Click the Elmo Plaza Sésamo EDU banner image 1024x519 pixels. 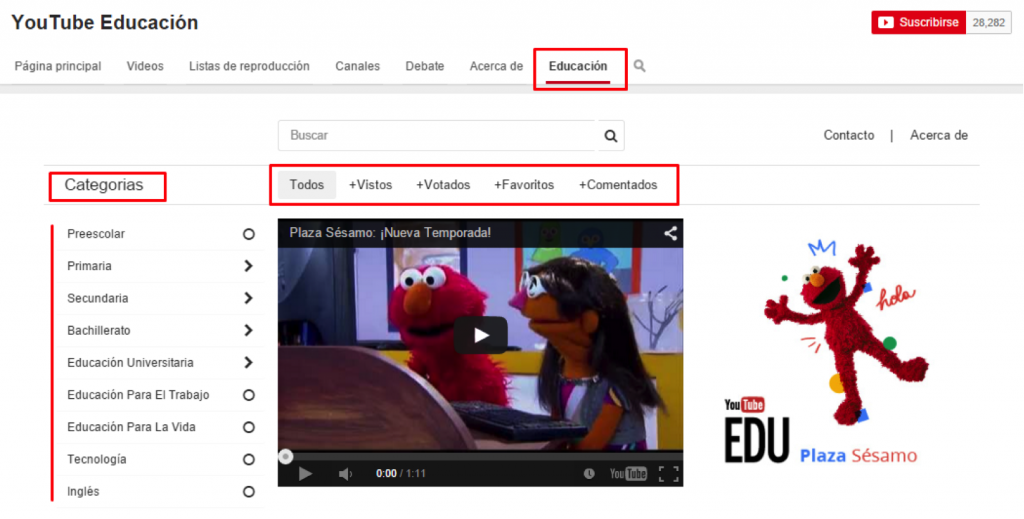coord(827,353)
